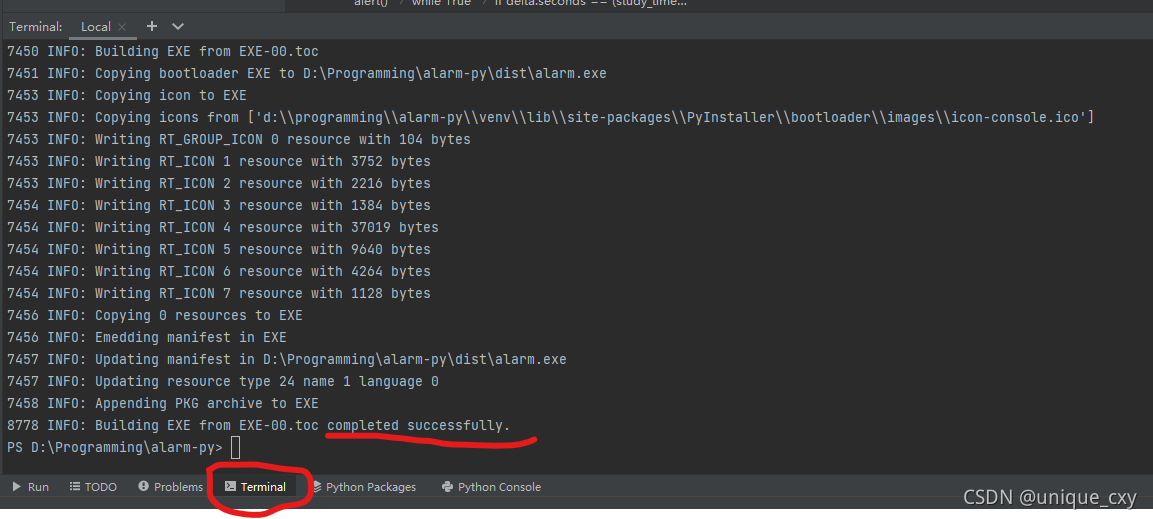Click the TODO list icon

[x=74, y=487]
